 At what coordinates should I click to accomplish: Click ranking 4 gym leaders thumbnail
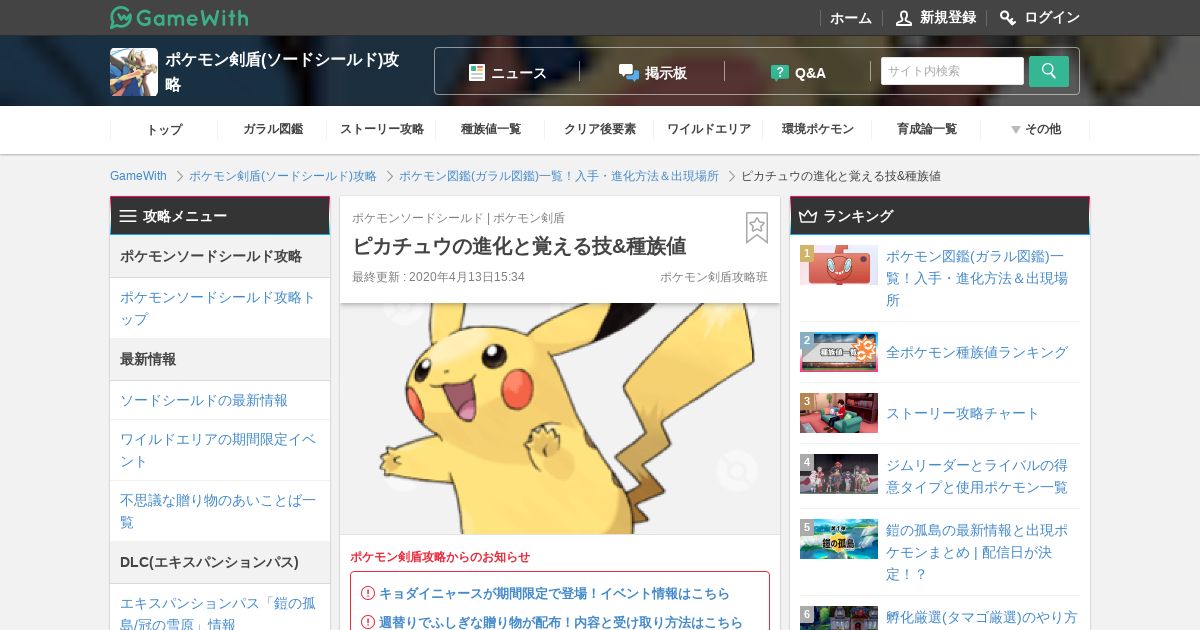[839, 474]
